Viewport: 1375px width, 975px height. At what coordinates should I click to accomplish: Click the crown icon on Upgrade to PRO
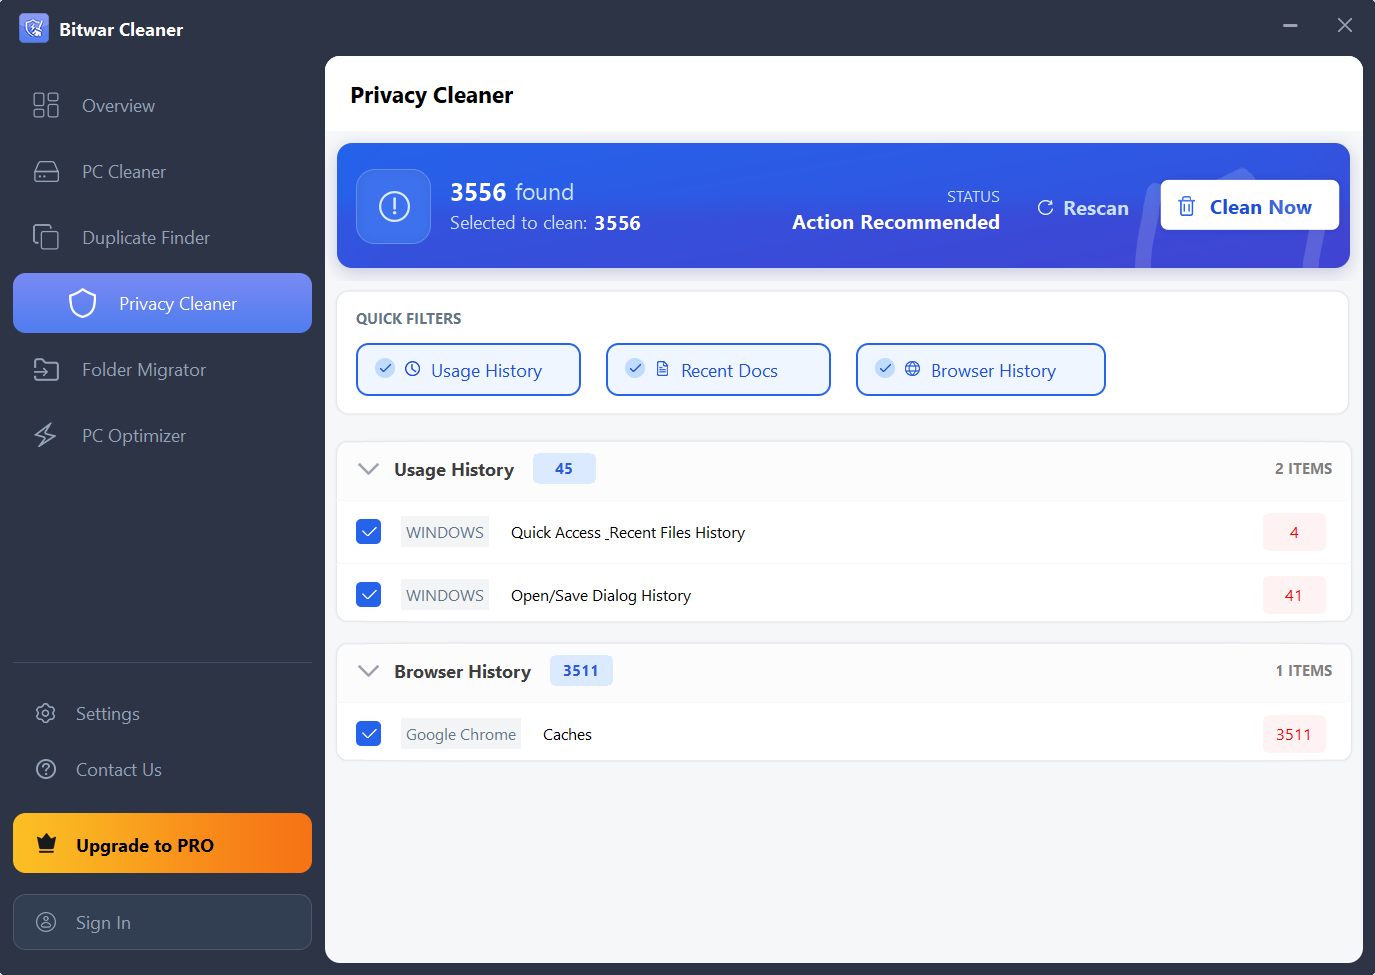[x=46, y=843]
